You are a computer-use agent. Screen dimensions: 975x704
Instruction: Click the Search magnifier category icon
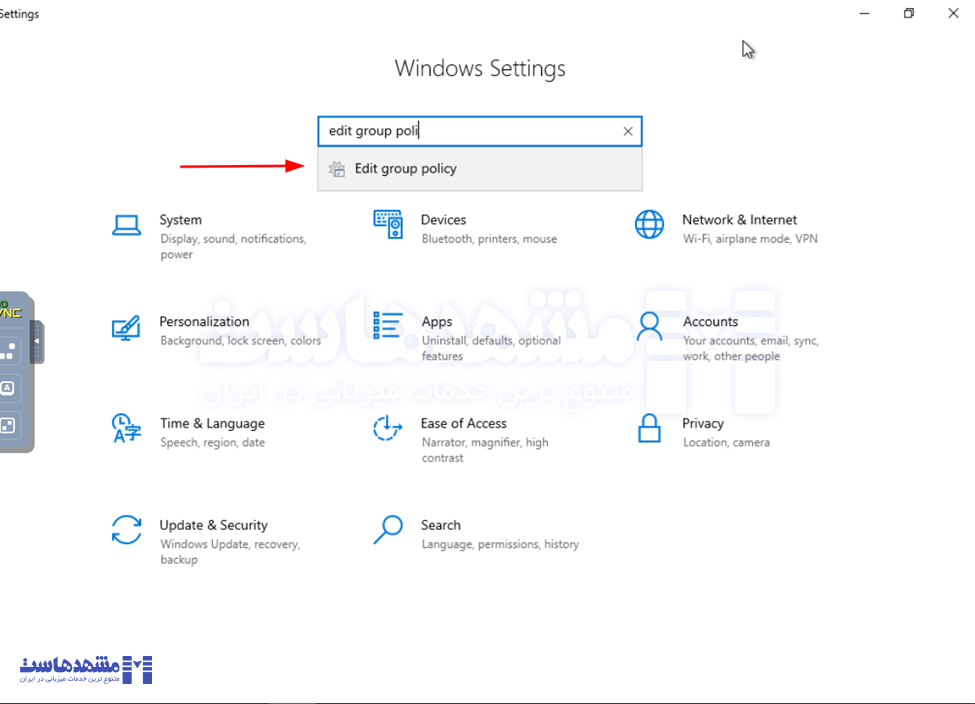click(x=387, y=530)
